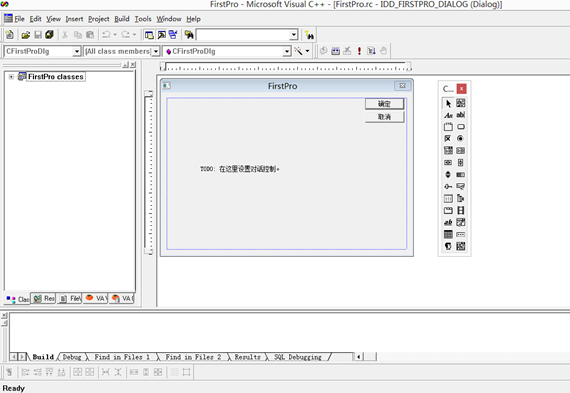This screenshot has height=393, width=570.
Task: Choose the Group Box control tool
Action: click(x=448, y=127)
